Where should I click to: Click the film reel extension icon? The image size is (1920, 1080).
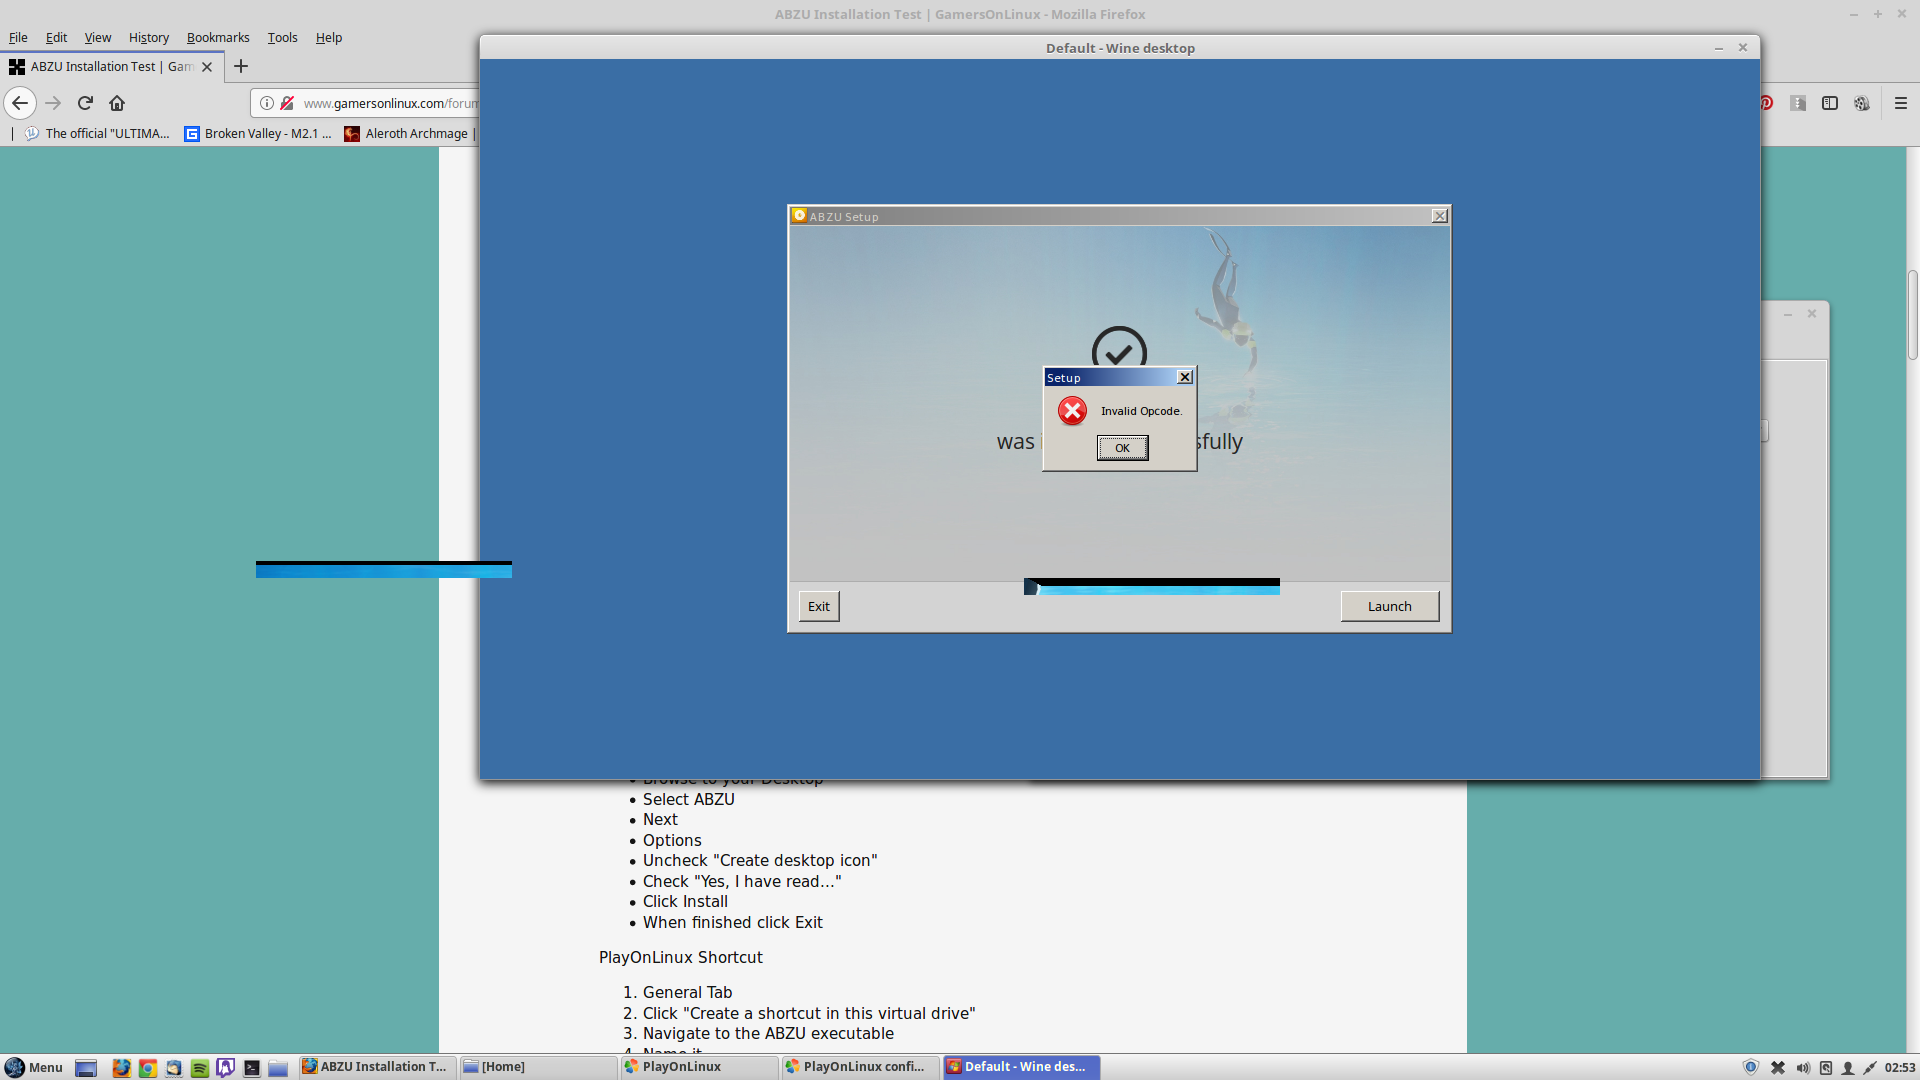click(x=1862, y=103)
